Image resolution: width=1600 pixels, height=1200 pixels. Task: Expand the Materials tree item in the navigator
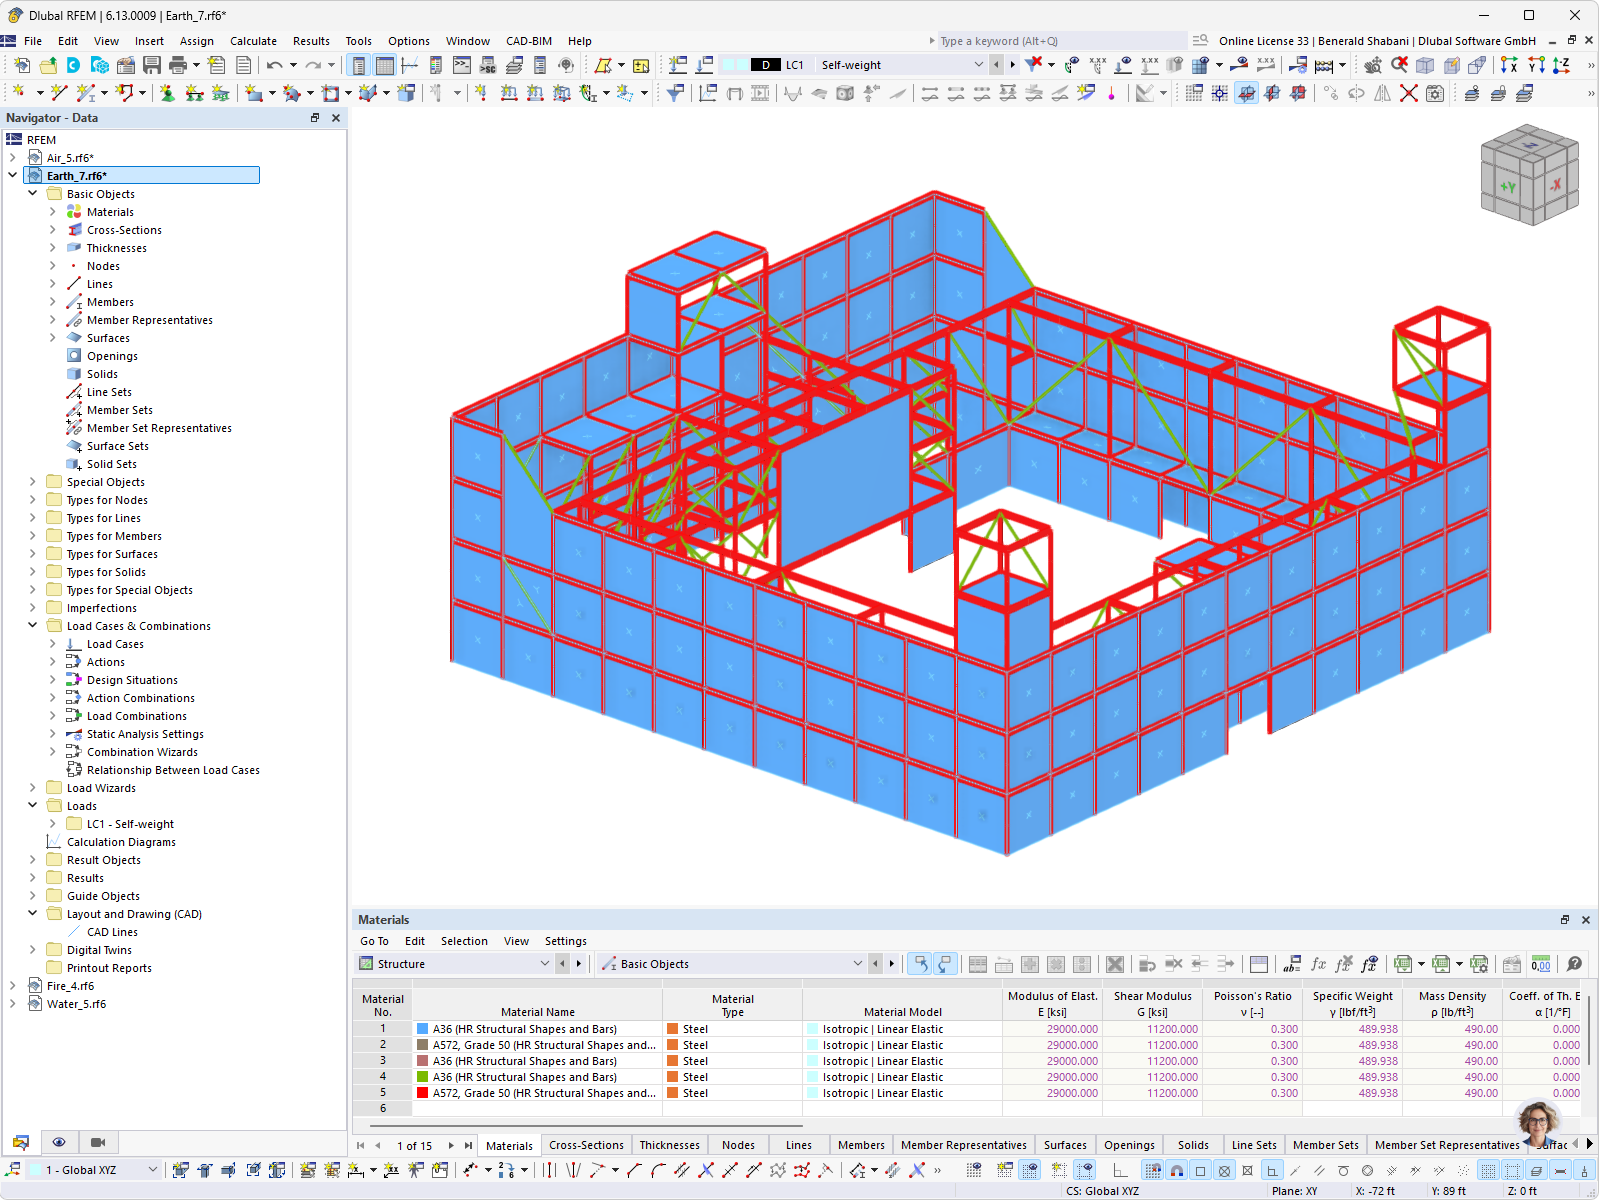[x=52, y=211]
